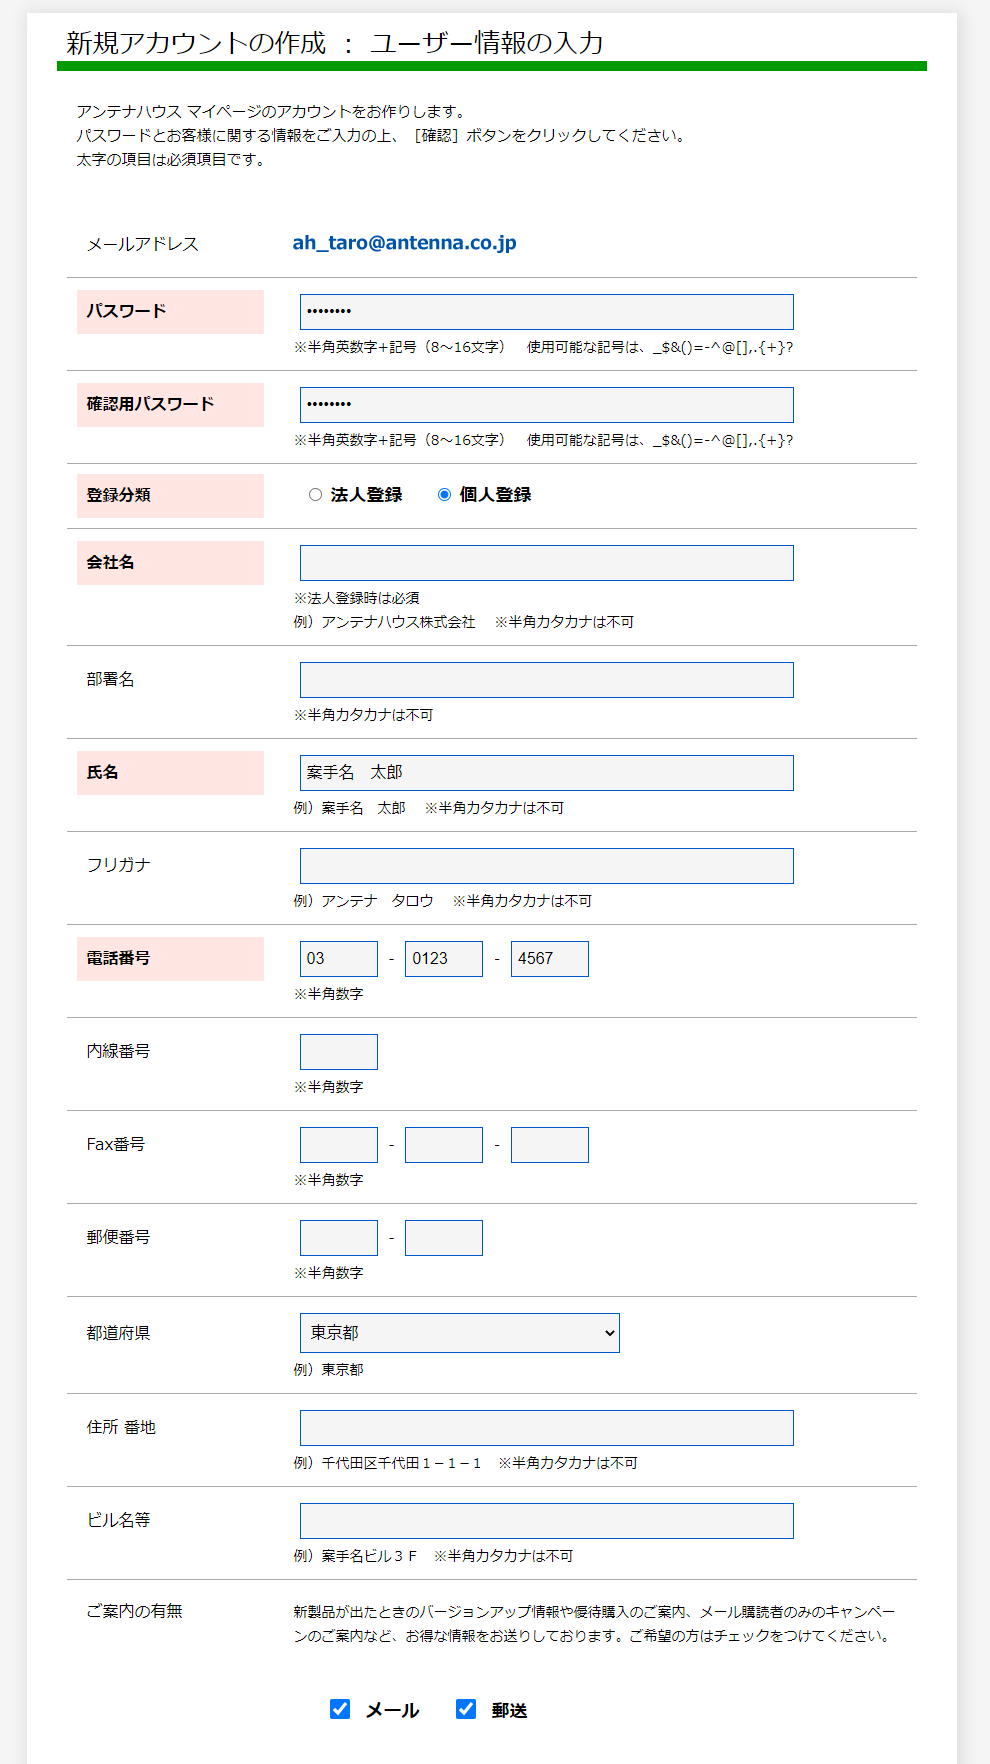This screenshot has width=990, height=1764.
Task: Click the 確認用パスワード input field
Action: (x=546, y=405)
